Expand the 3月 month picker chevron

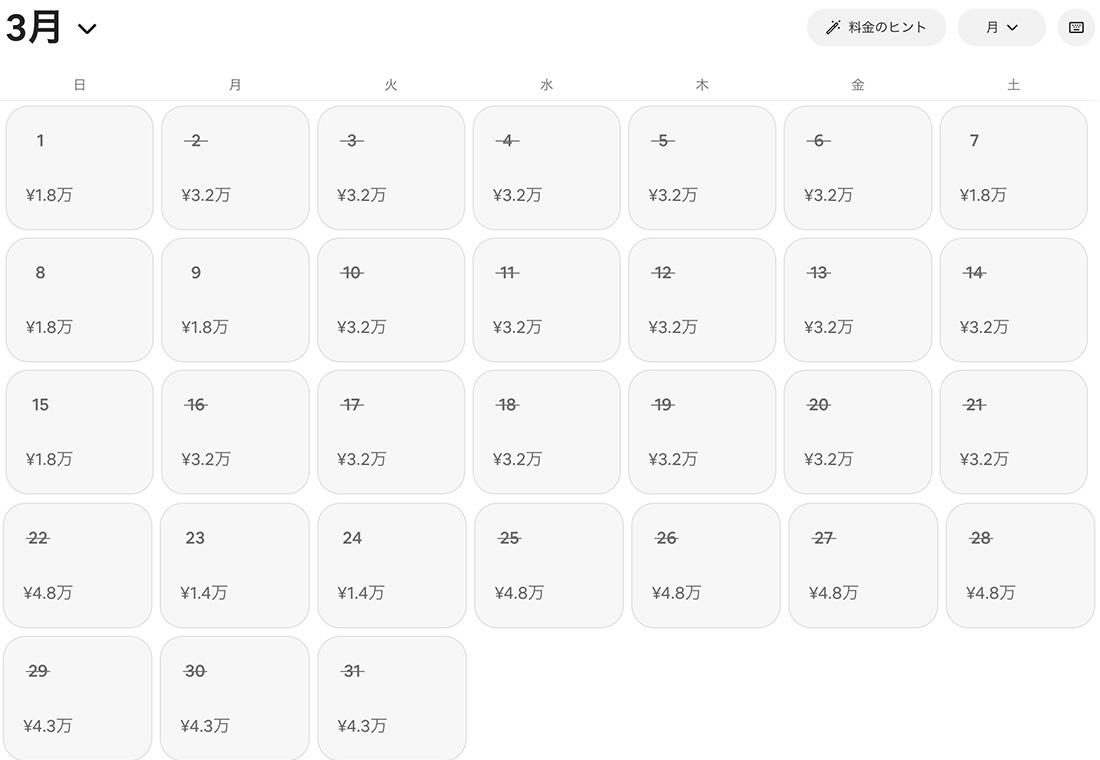[87, 29]
